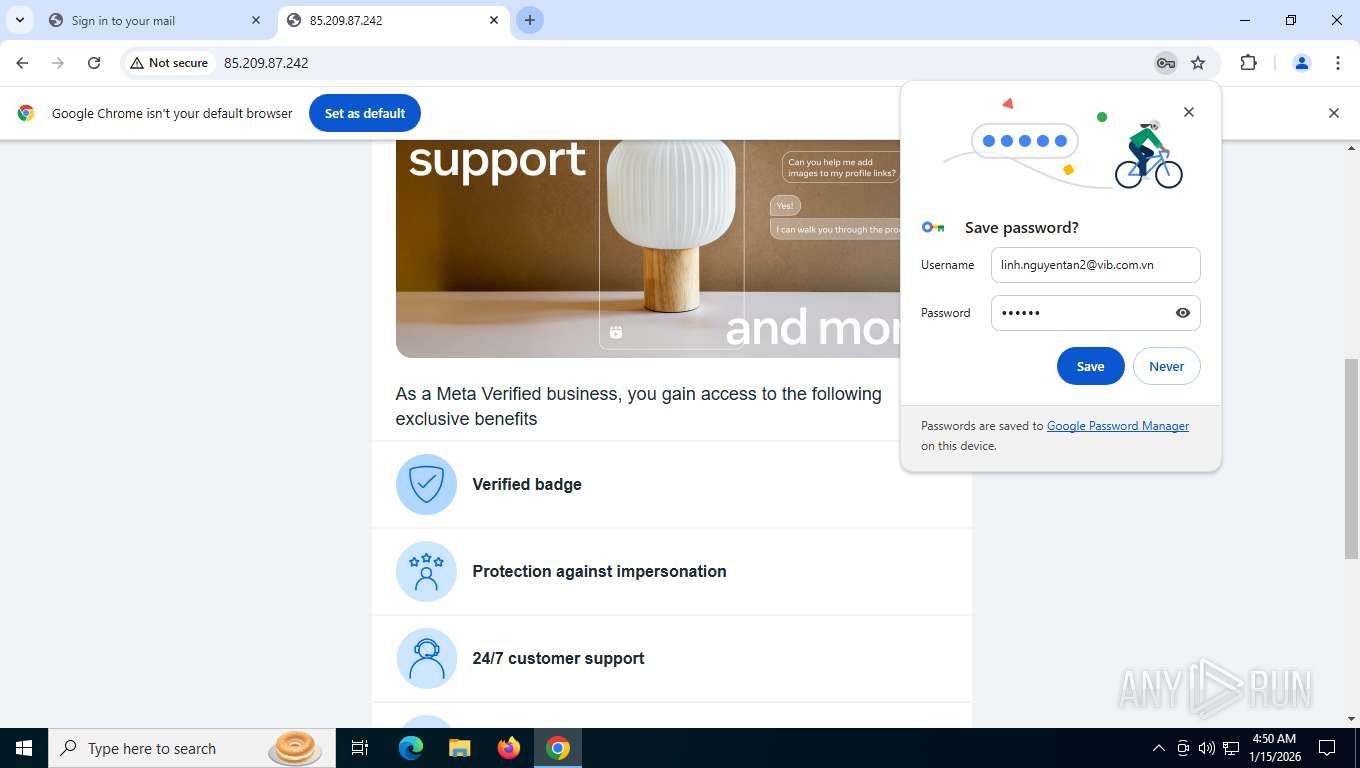1360x768 pixels.
Task: Click the password key icon in address bar
Action: tap(1165, 63)
